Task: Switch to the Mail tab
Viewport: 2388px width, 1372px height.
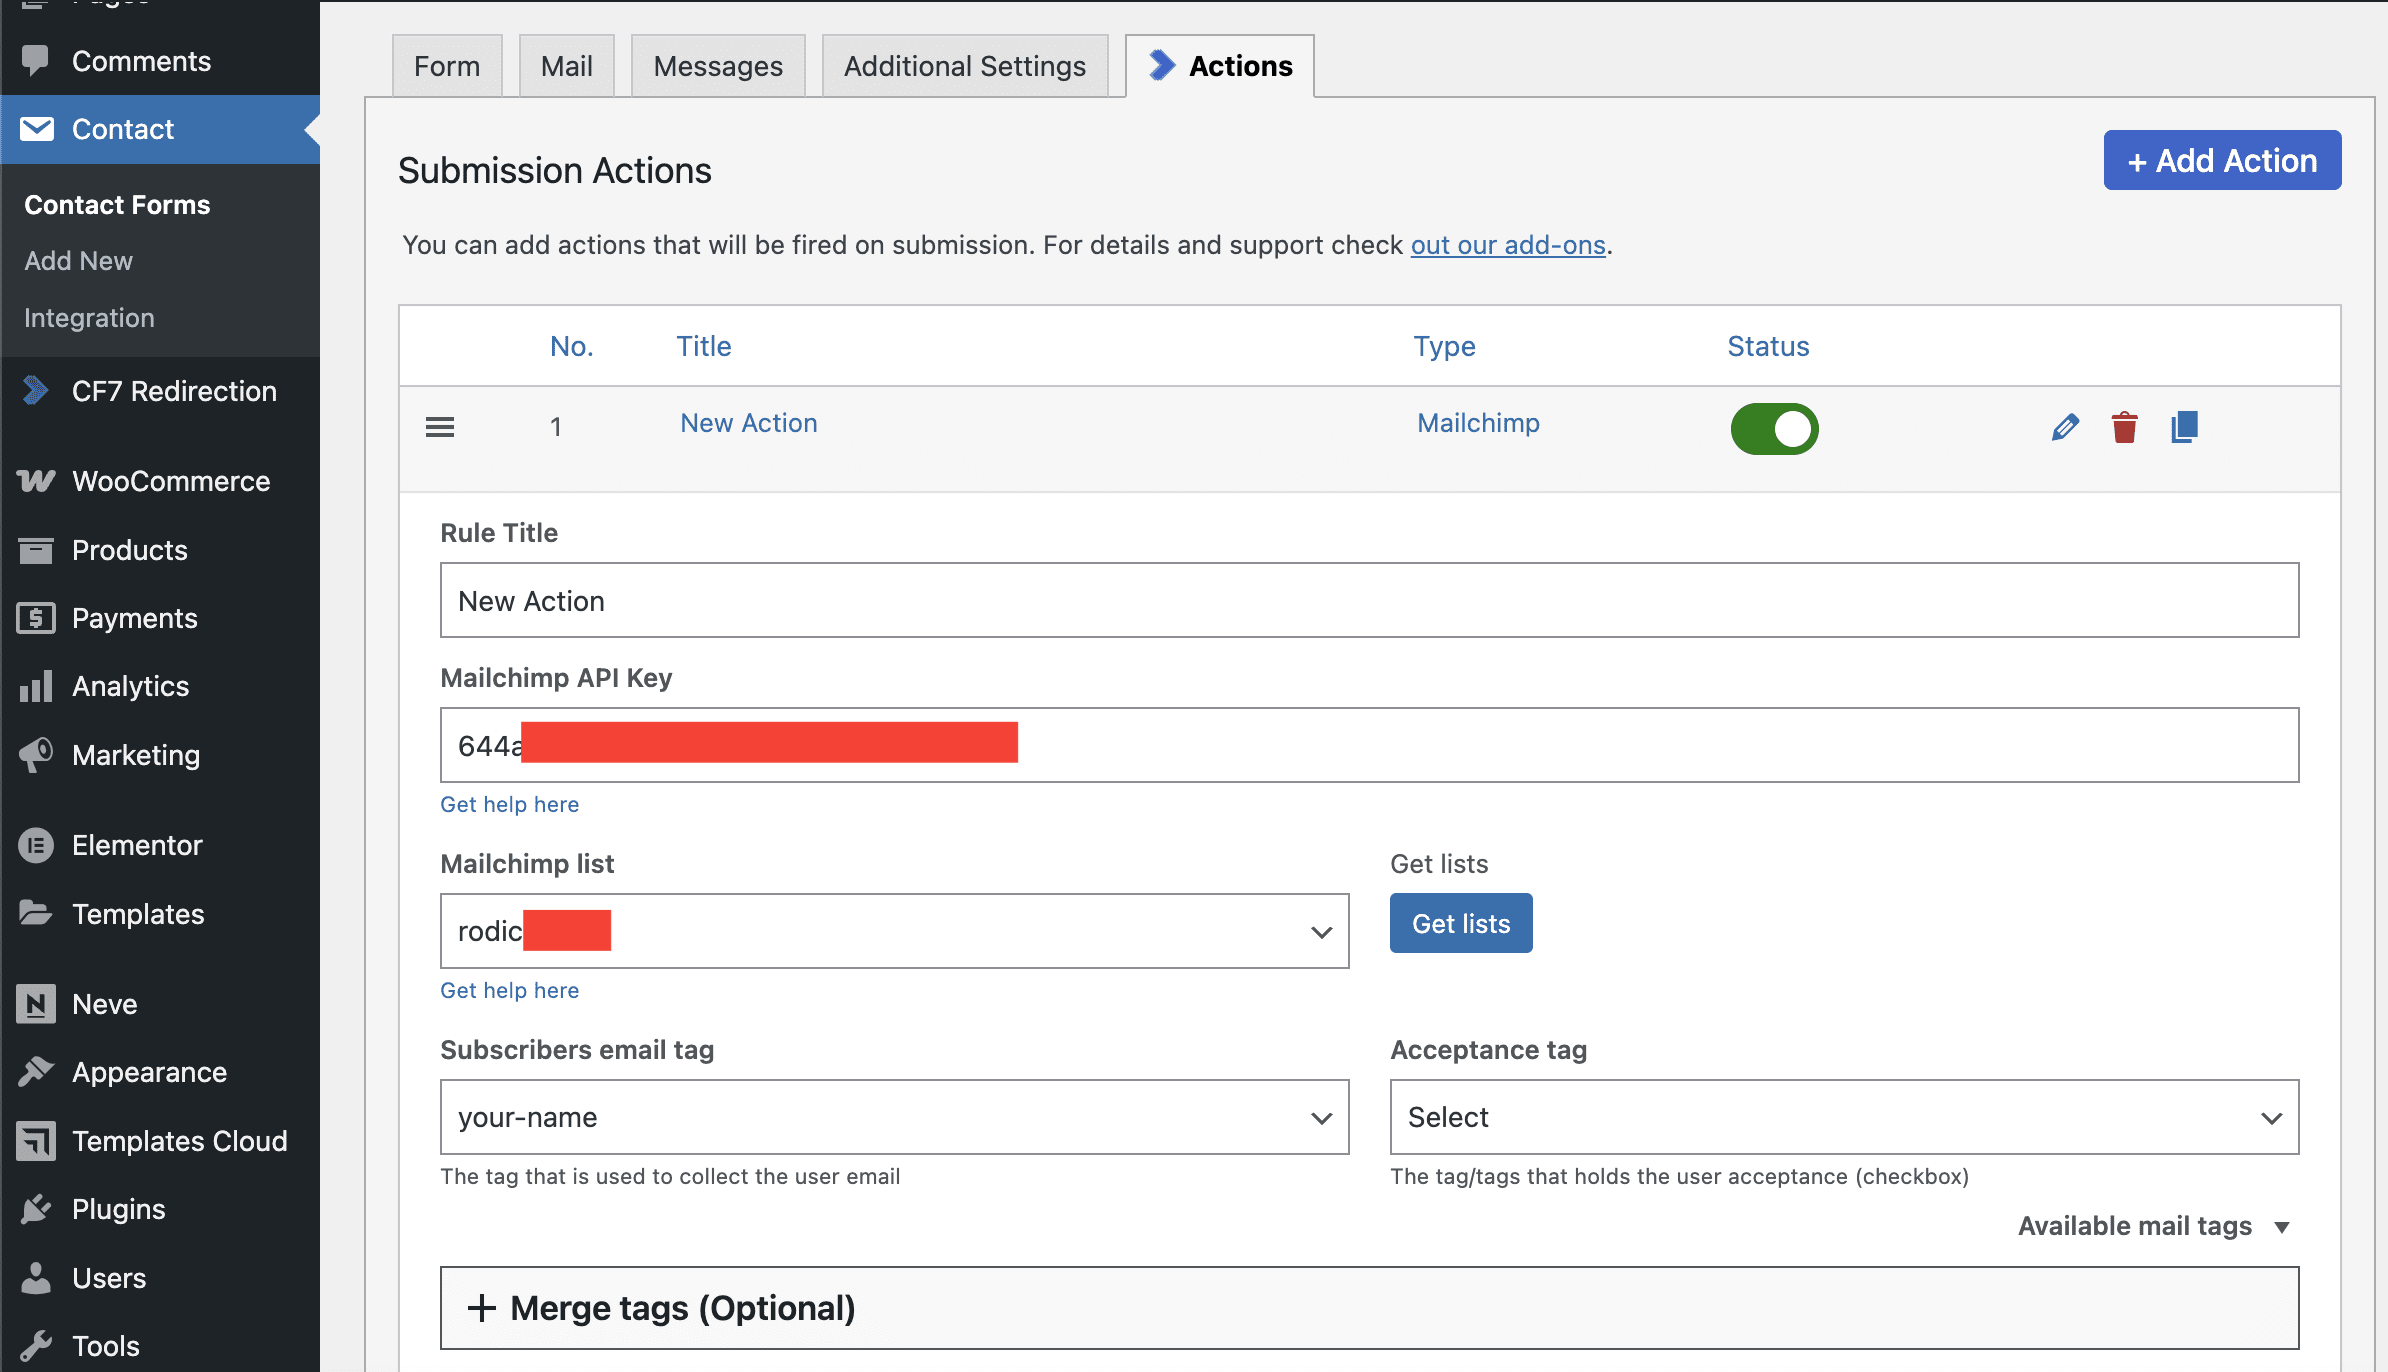Action: click(566, 66)
